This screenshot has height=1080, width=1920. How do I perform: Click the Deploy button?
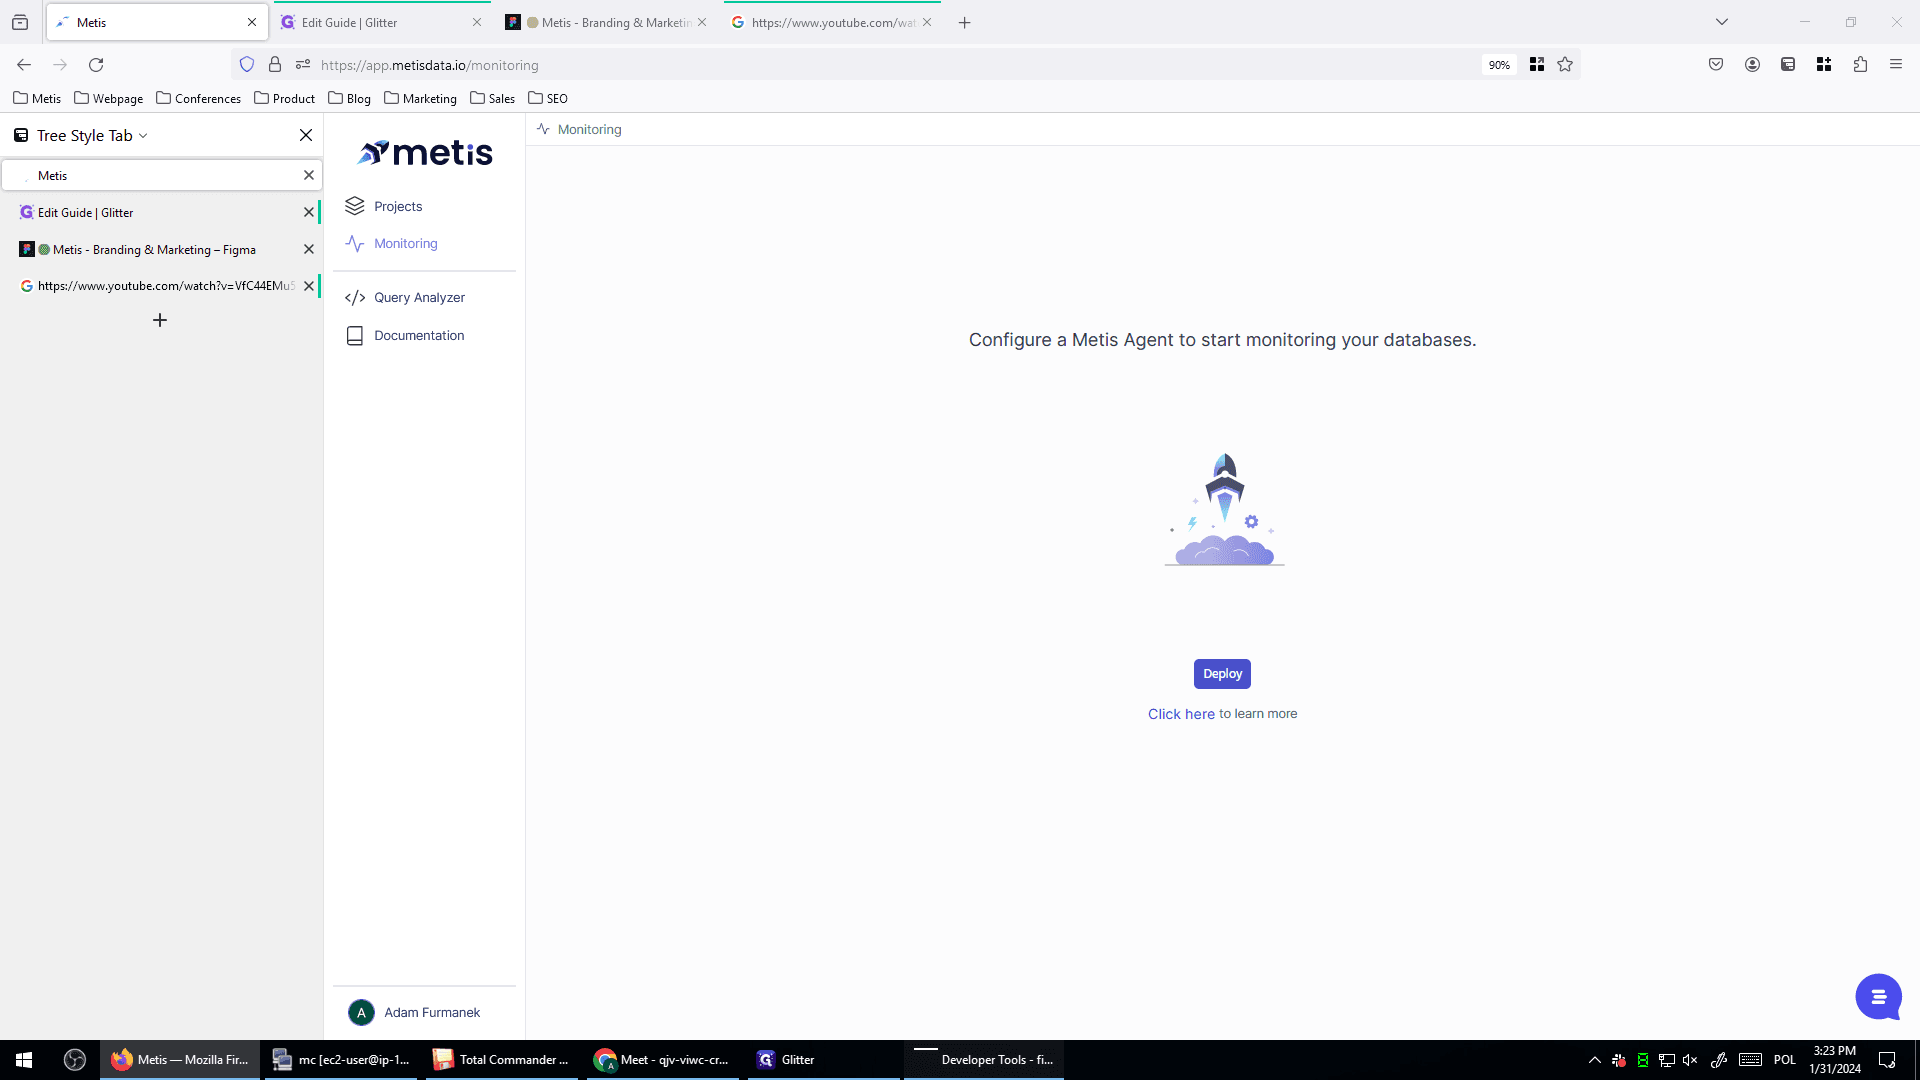(x=1222, y=674)
